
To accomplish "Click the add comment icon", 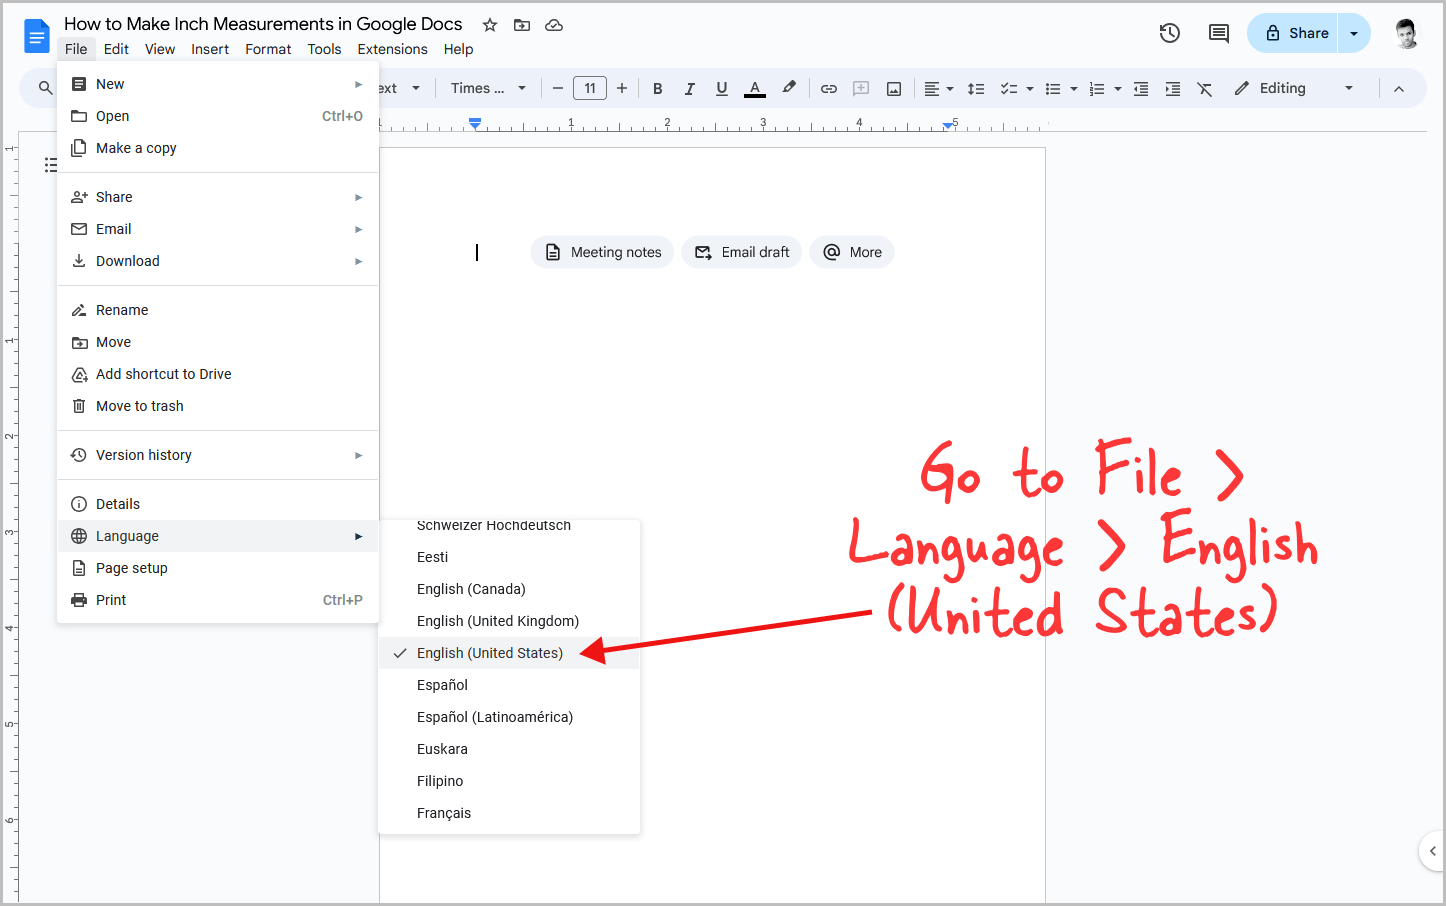I will (861, 88).
